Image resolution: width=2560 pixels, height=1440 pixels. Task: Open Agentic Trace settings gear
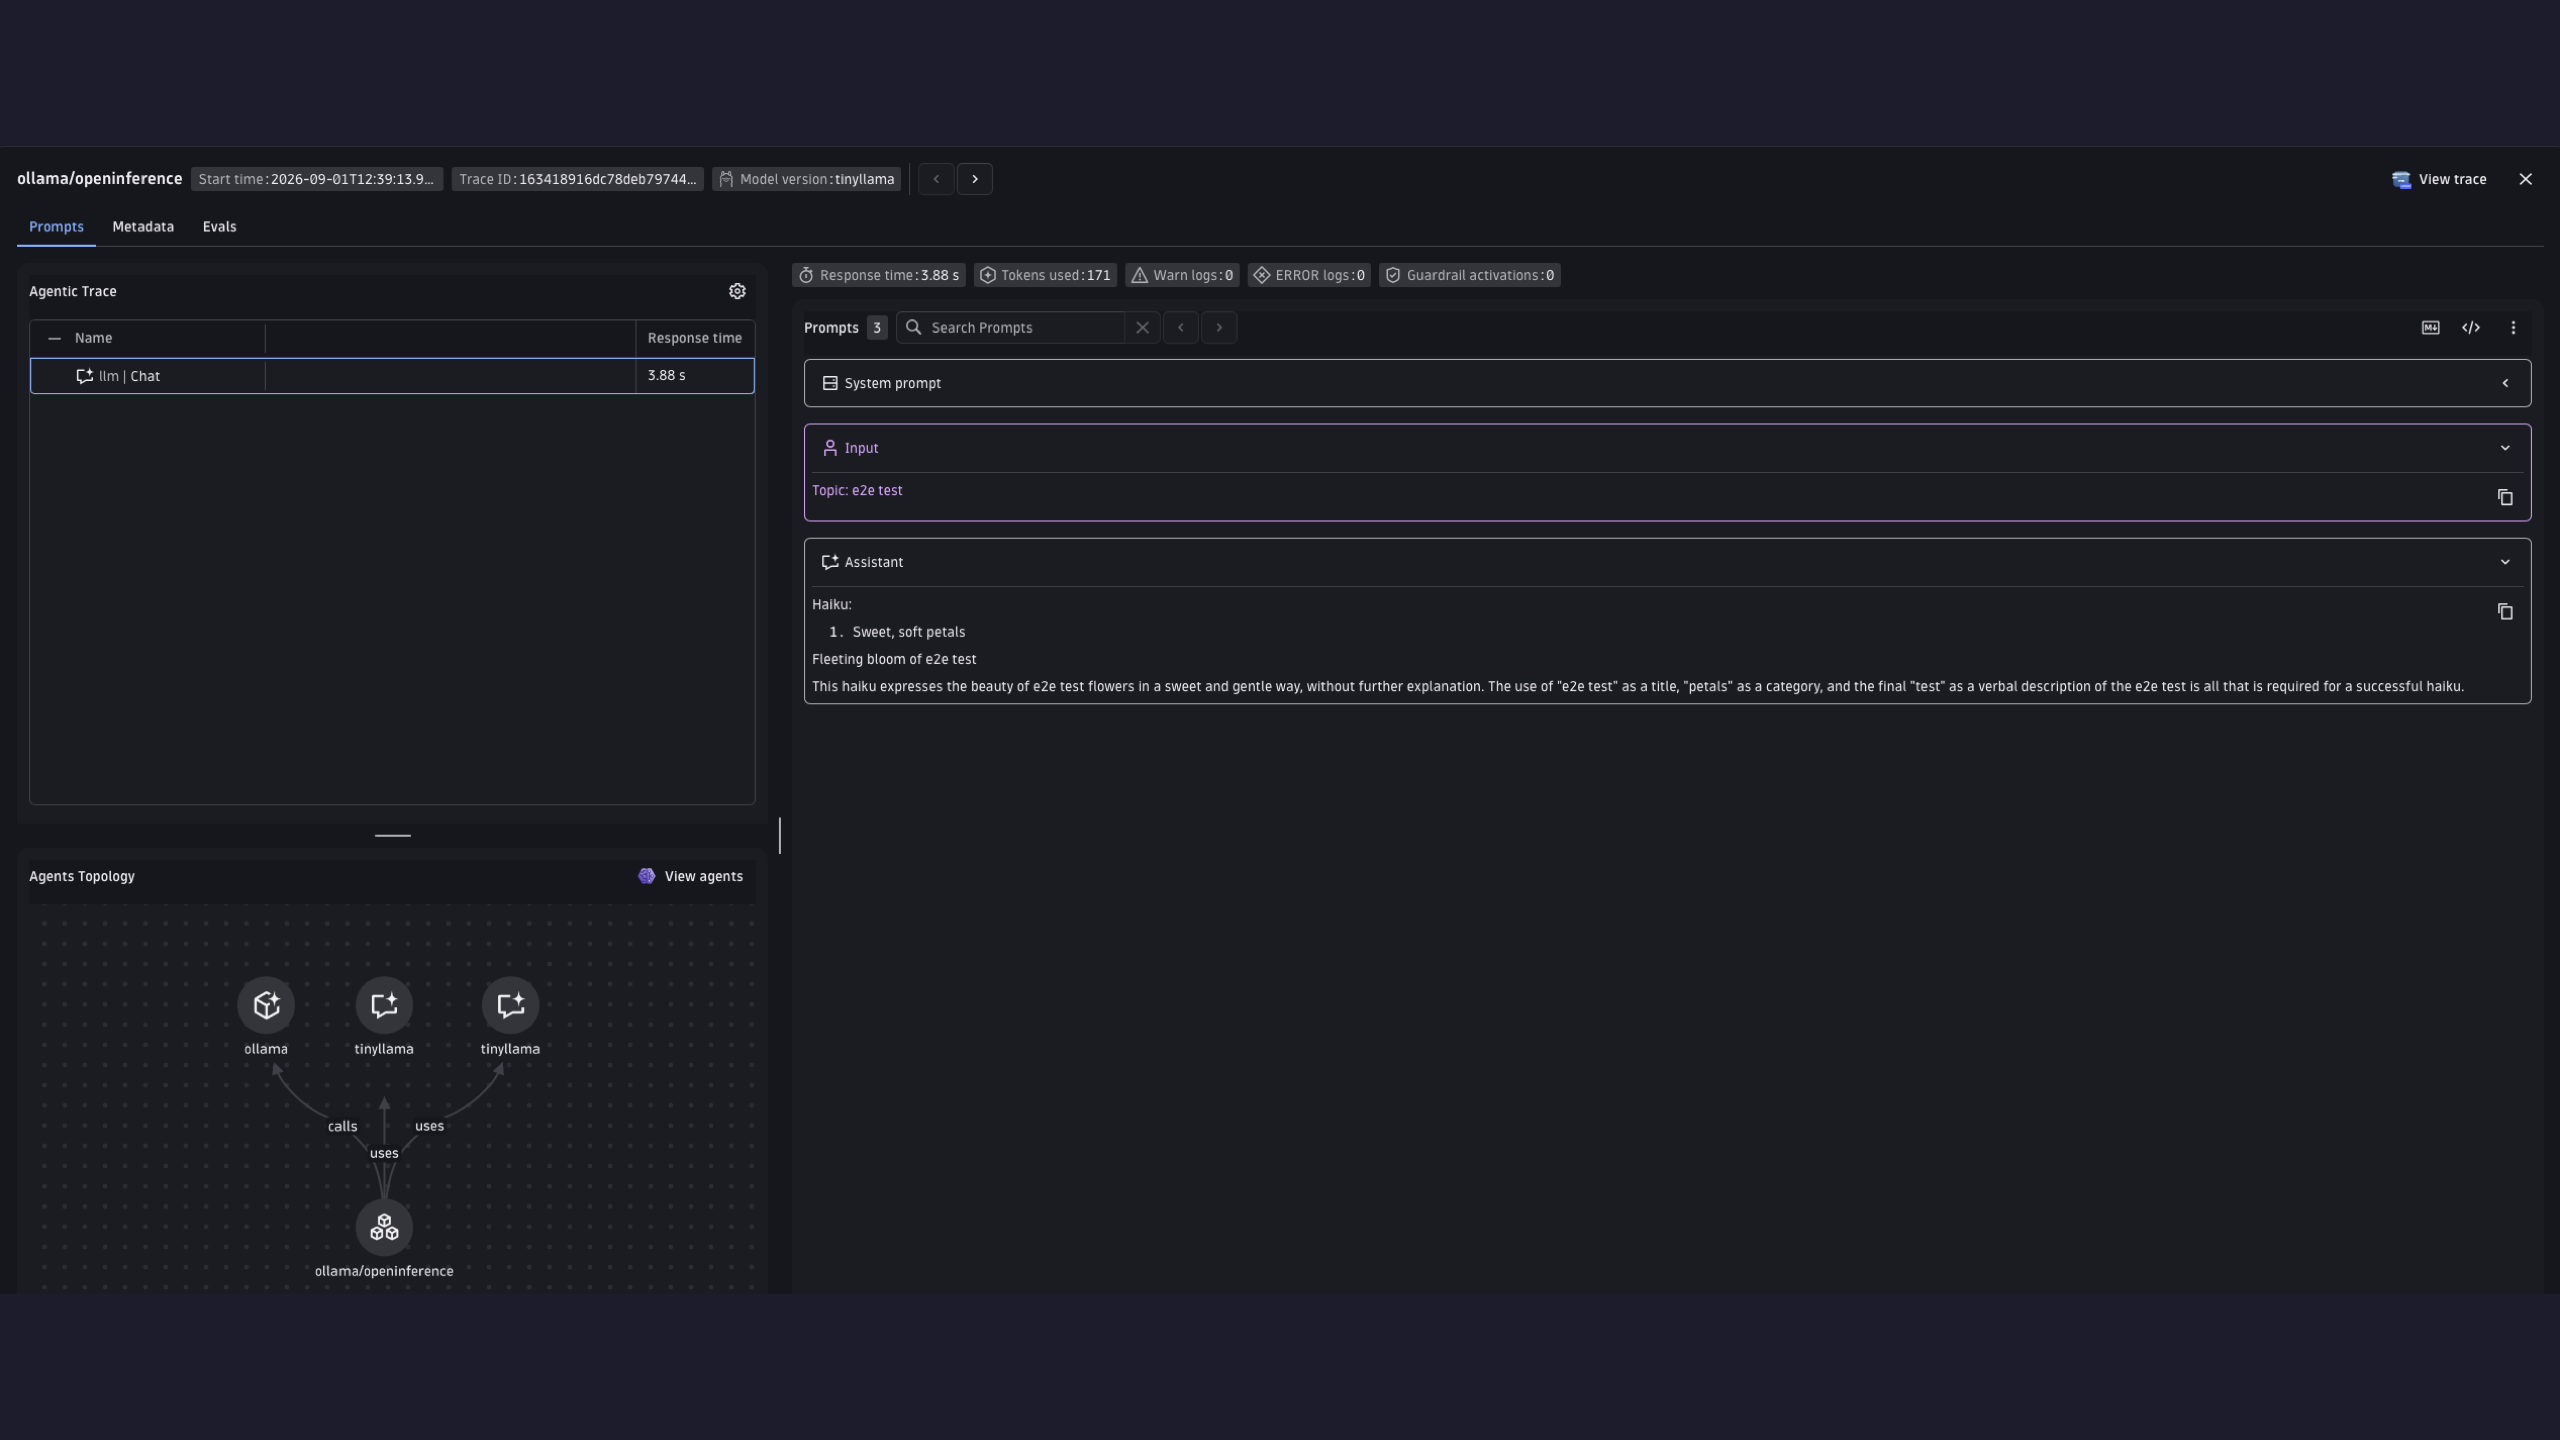[737, 291]
